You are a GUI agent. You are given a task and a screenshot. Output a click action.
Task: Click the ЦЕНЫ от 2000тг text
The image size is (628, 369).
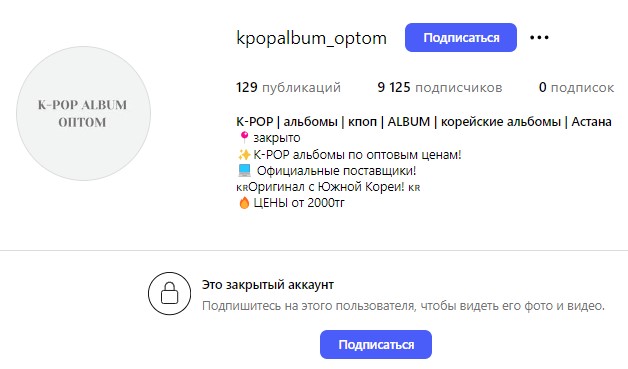click(x=299, y=203)
